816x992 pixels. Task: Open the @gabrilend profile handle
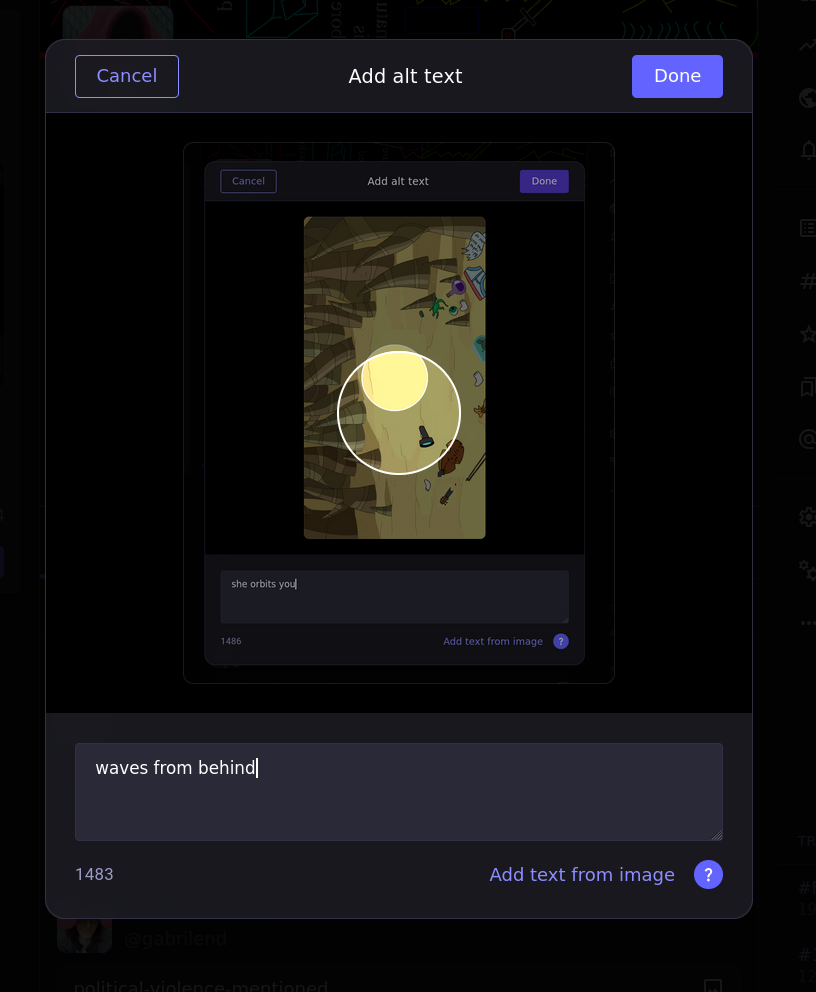tap(175, 938)
